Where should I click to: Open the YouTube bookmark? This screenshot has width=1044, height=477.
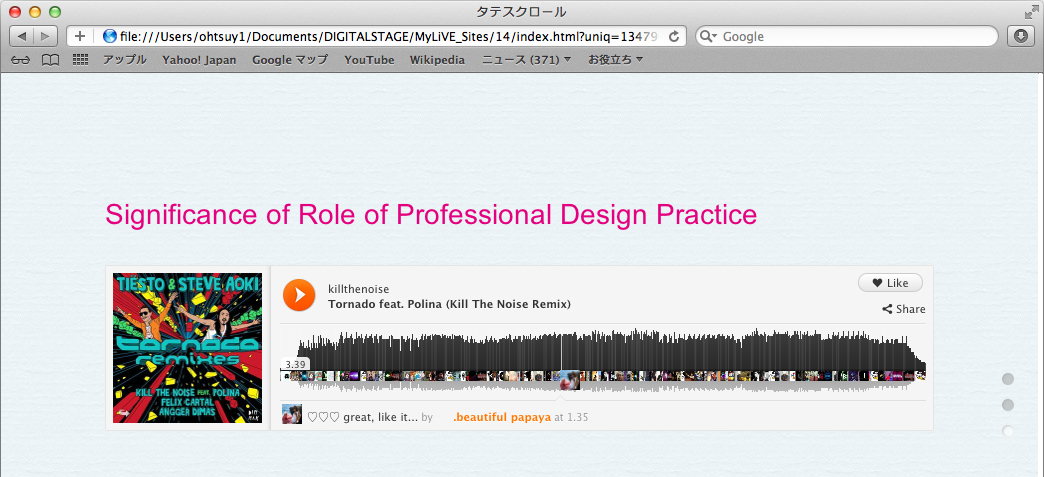point(369,60)
